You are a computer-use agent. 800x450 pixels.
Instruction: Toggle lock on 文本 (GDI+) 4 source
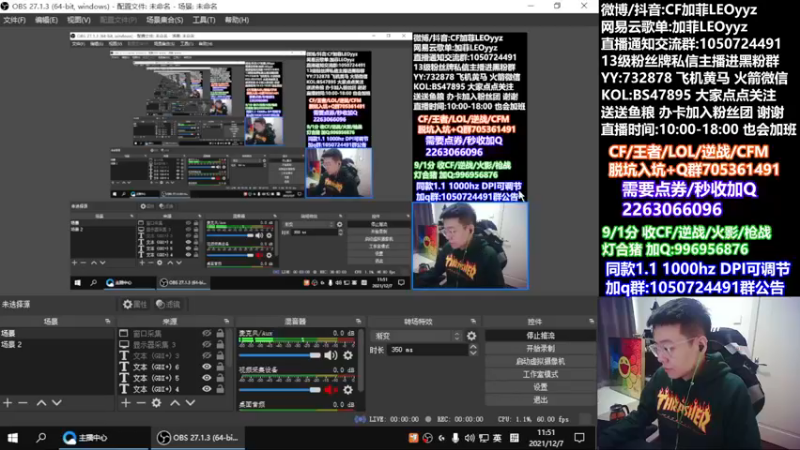(x=220, y=389)
